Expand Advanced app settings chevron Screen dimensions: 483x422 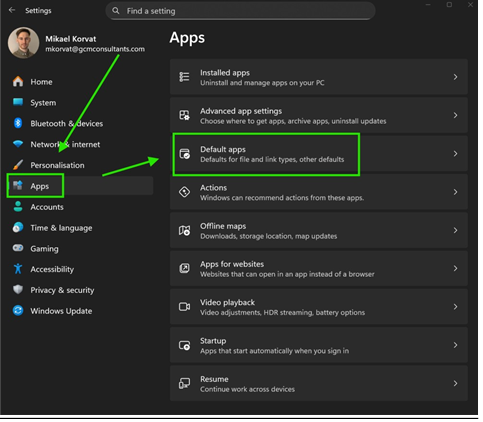(x=455, y=115)
